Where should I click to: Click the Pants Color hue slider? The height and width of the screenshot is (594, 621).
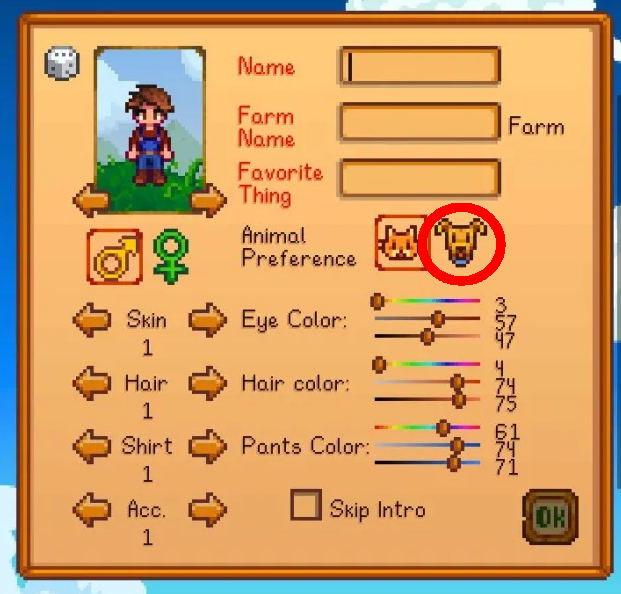coord(427,428)
